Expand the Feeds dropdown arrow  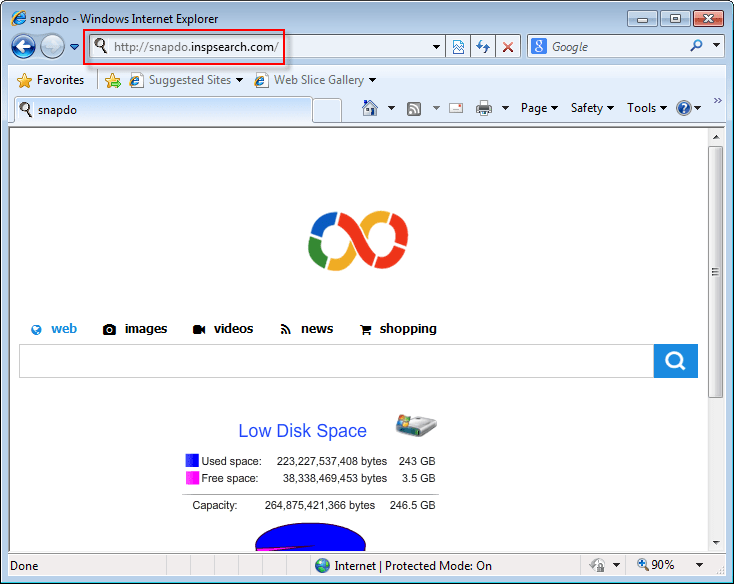click(436, 109)
